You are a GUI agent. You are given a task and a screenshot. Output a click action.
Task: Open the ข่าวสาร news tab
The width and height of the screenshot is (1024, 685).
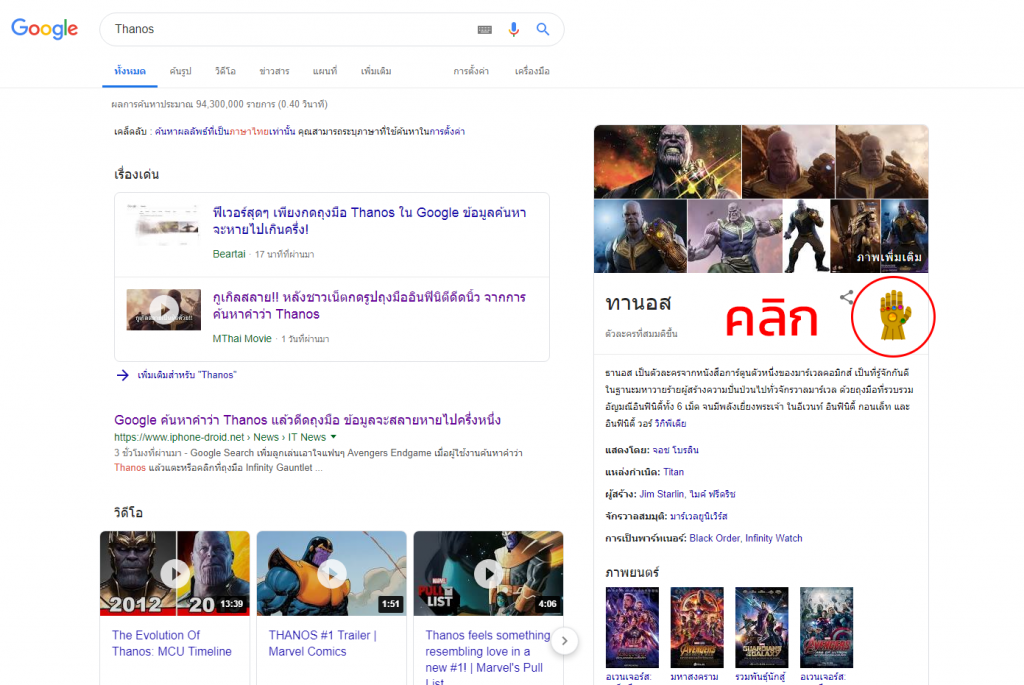pos(274,71)
